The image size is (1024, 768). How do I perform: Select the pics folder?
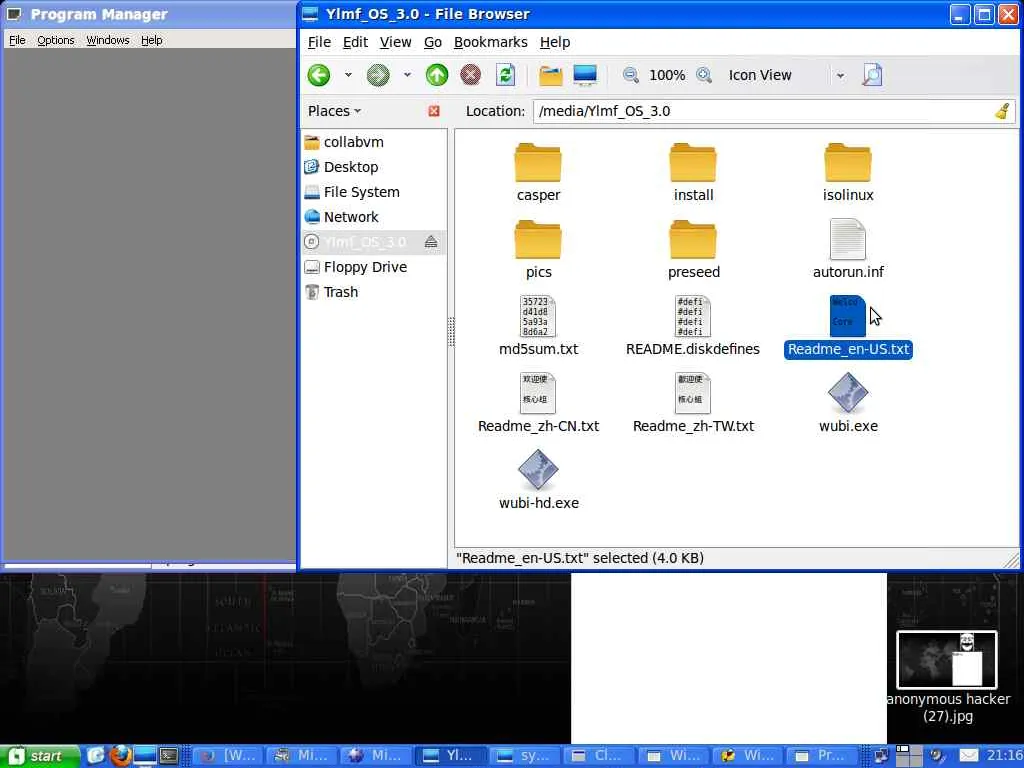(x=538, y=248)
